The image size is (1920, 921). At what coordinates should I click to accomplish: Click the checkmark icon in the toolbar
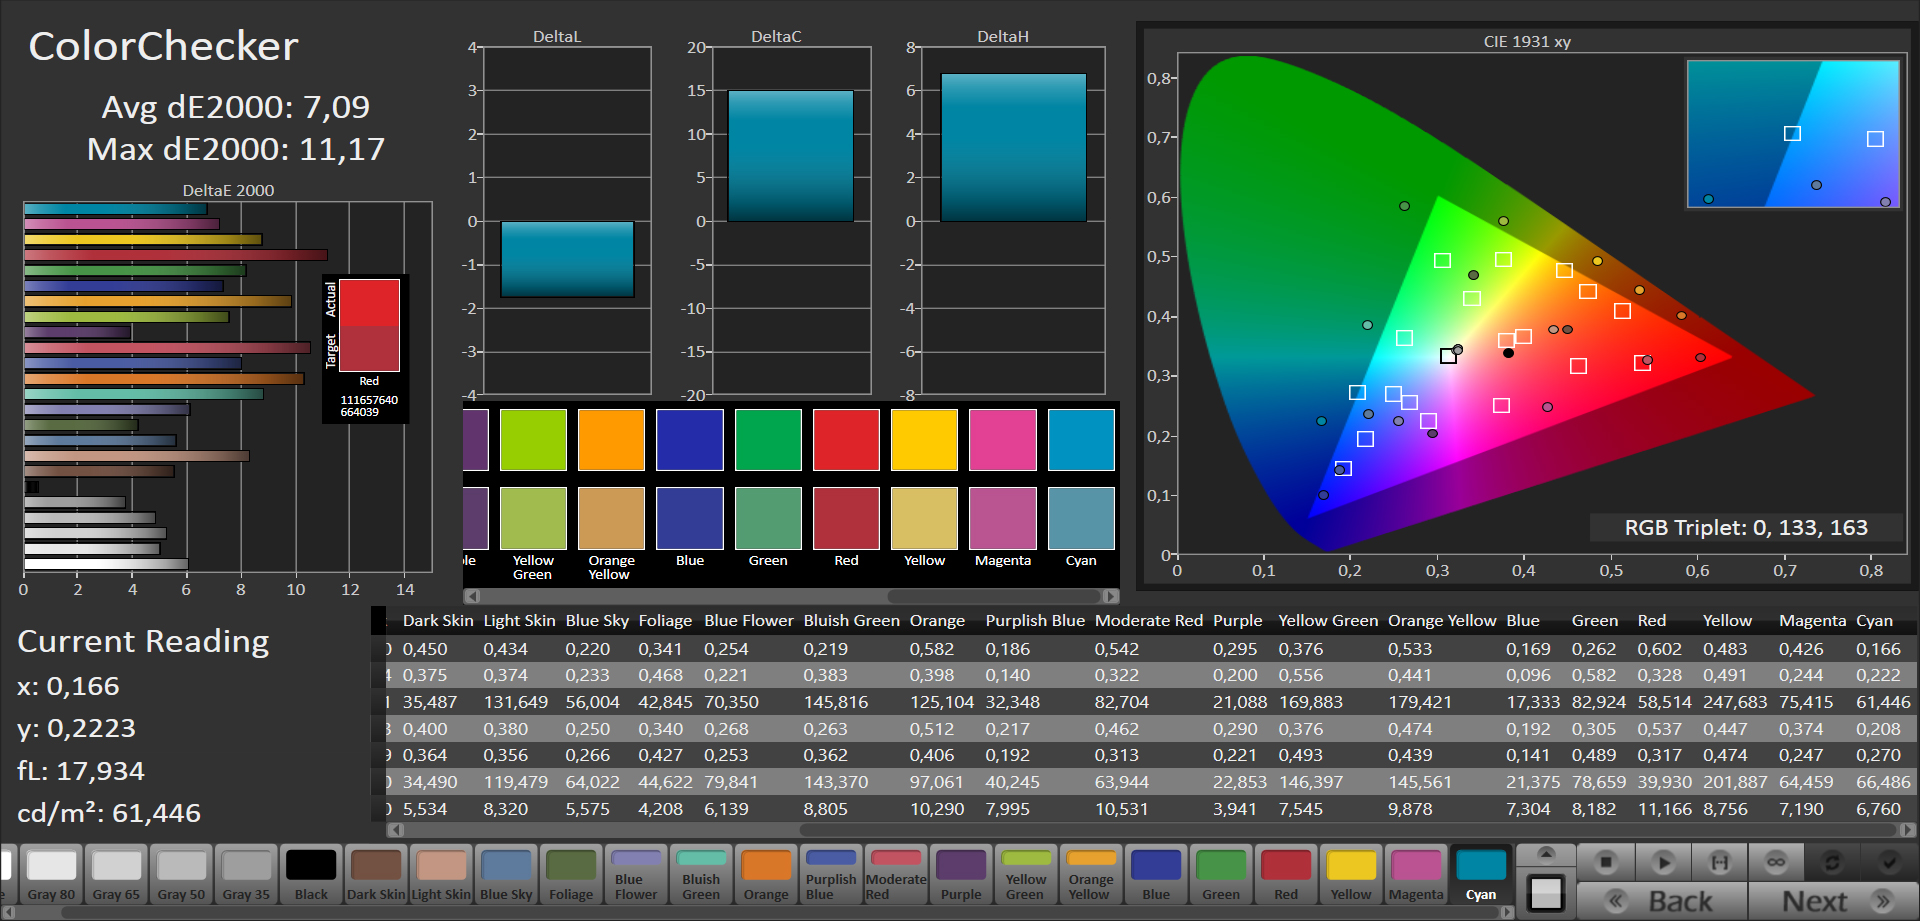[1888, 862]
